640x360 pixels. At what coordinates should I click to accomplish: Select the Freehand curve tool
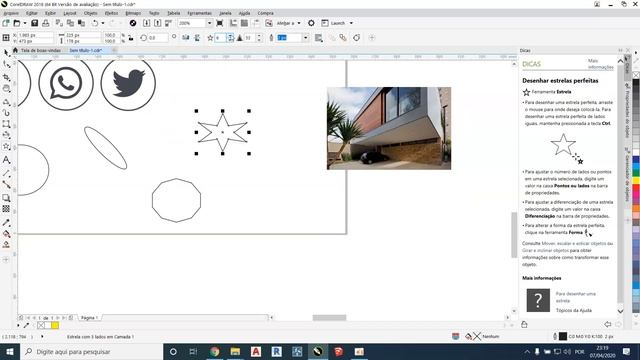7,101
